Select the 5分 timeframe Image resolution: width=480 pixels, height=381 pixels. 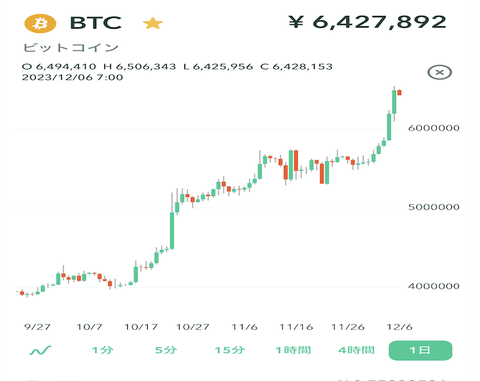(166, 350)
